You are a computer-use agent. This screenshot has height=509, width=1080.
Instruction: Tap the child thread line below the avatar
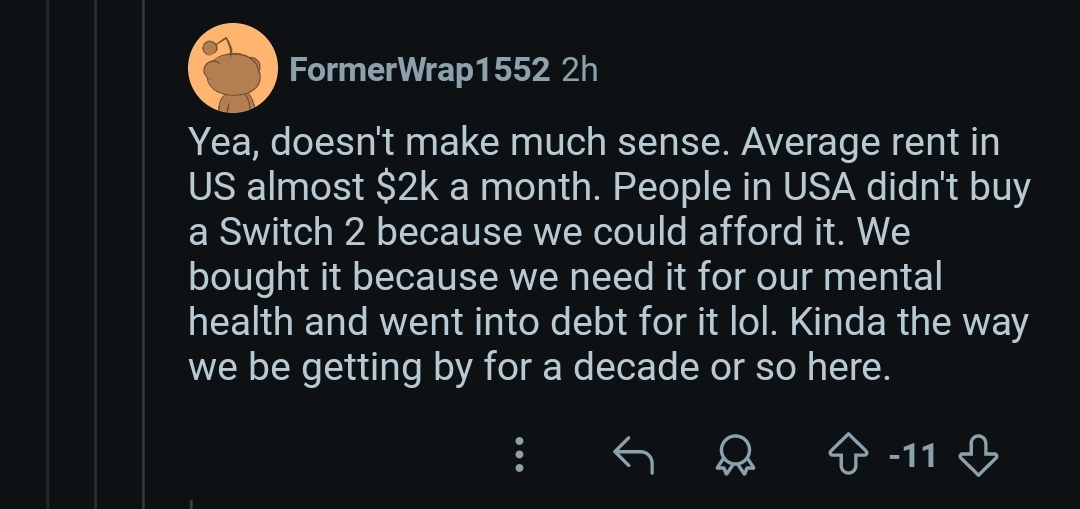(x=191, y=504)
